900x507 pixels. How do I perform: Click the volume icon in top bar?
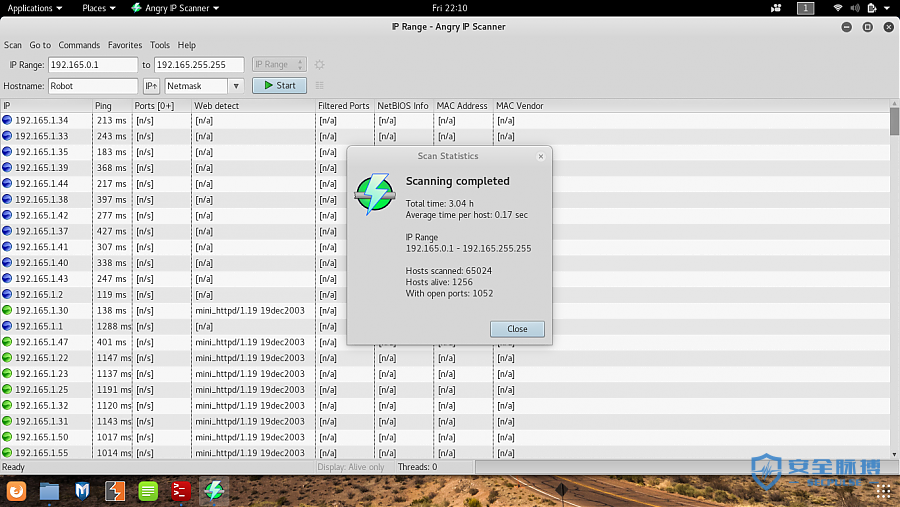pyautogui.click(x=855, y=8)
